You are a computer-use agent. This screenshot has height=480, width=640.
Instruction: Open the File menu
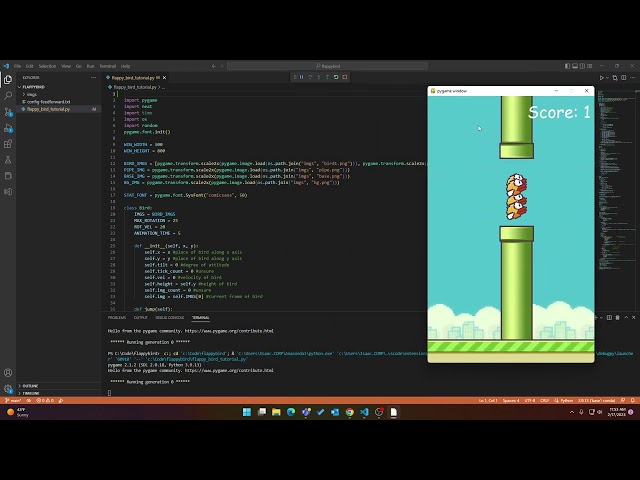click(x=18, y=66)
